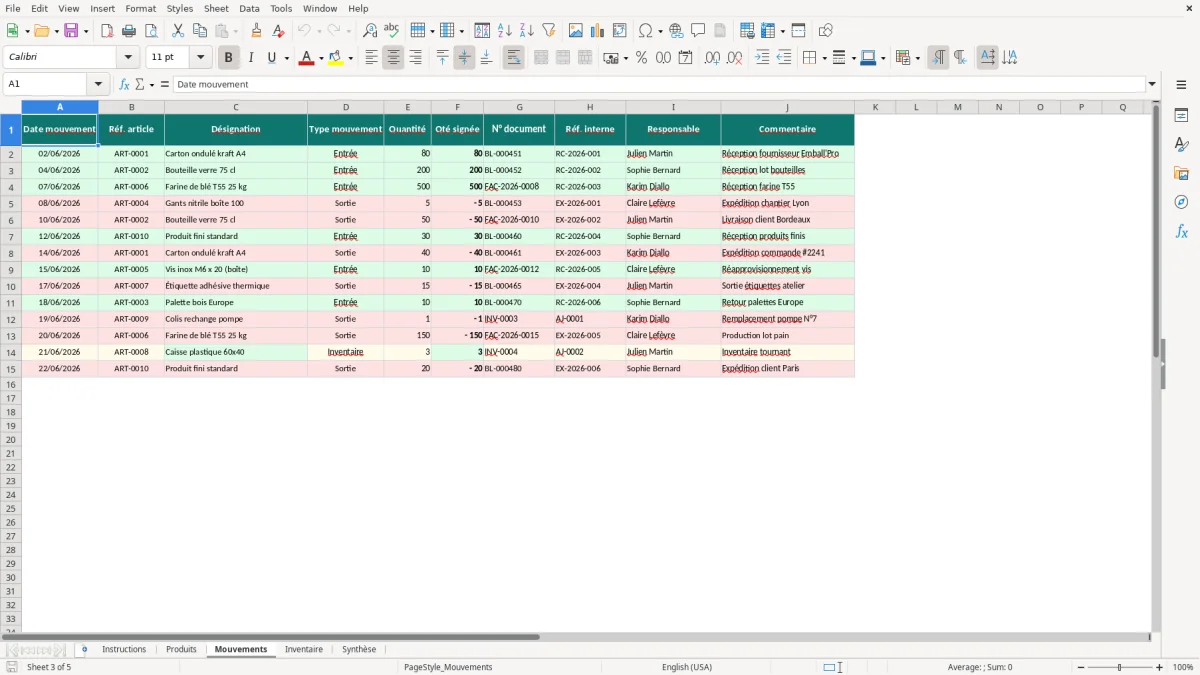Insert an image via picture icon
Image resolution: width=1200 pixels, height=675 pixels.
tap(576, 31)
